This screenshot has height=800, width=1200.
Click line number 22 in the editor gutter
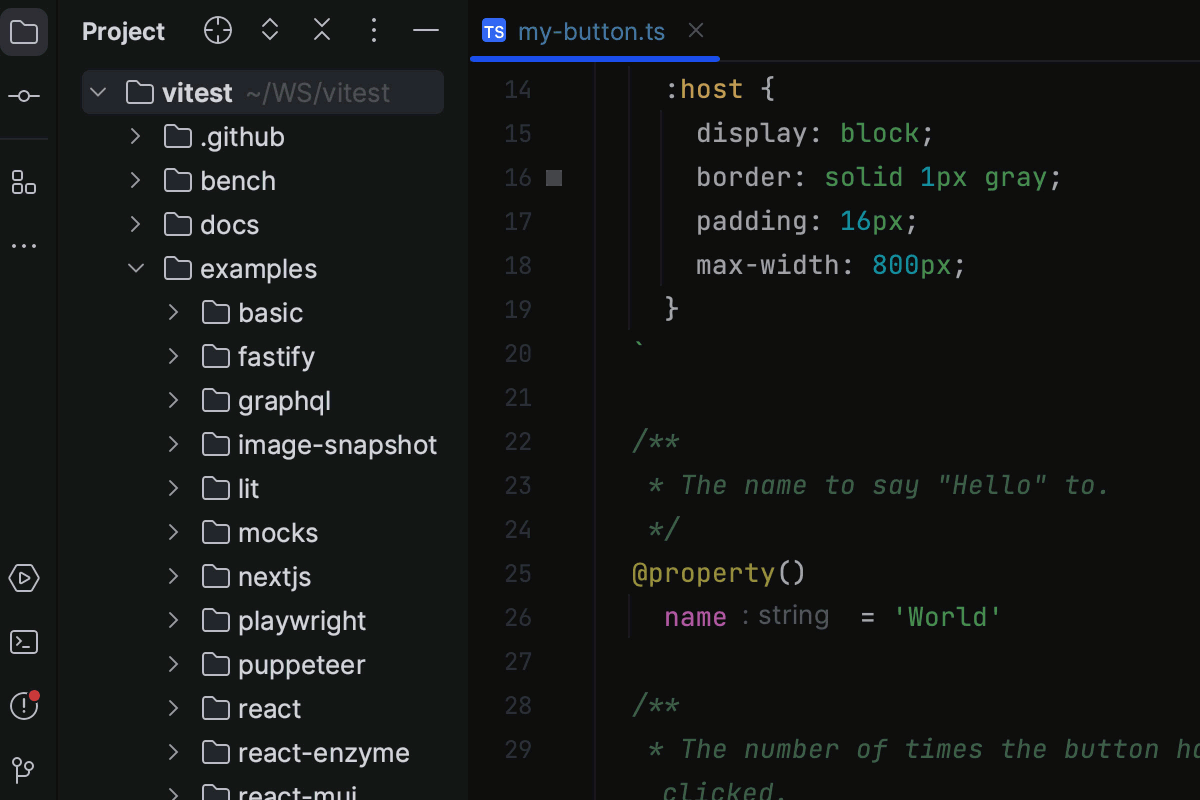click(x=518, y=441)
